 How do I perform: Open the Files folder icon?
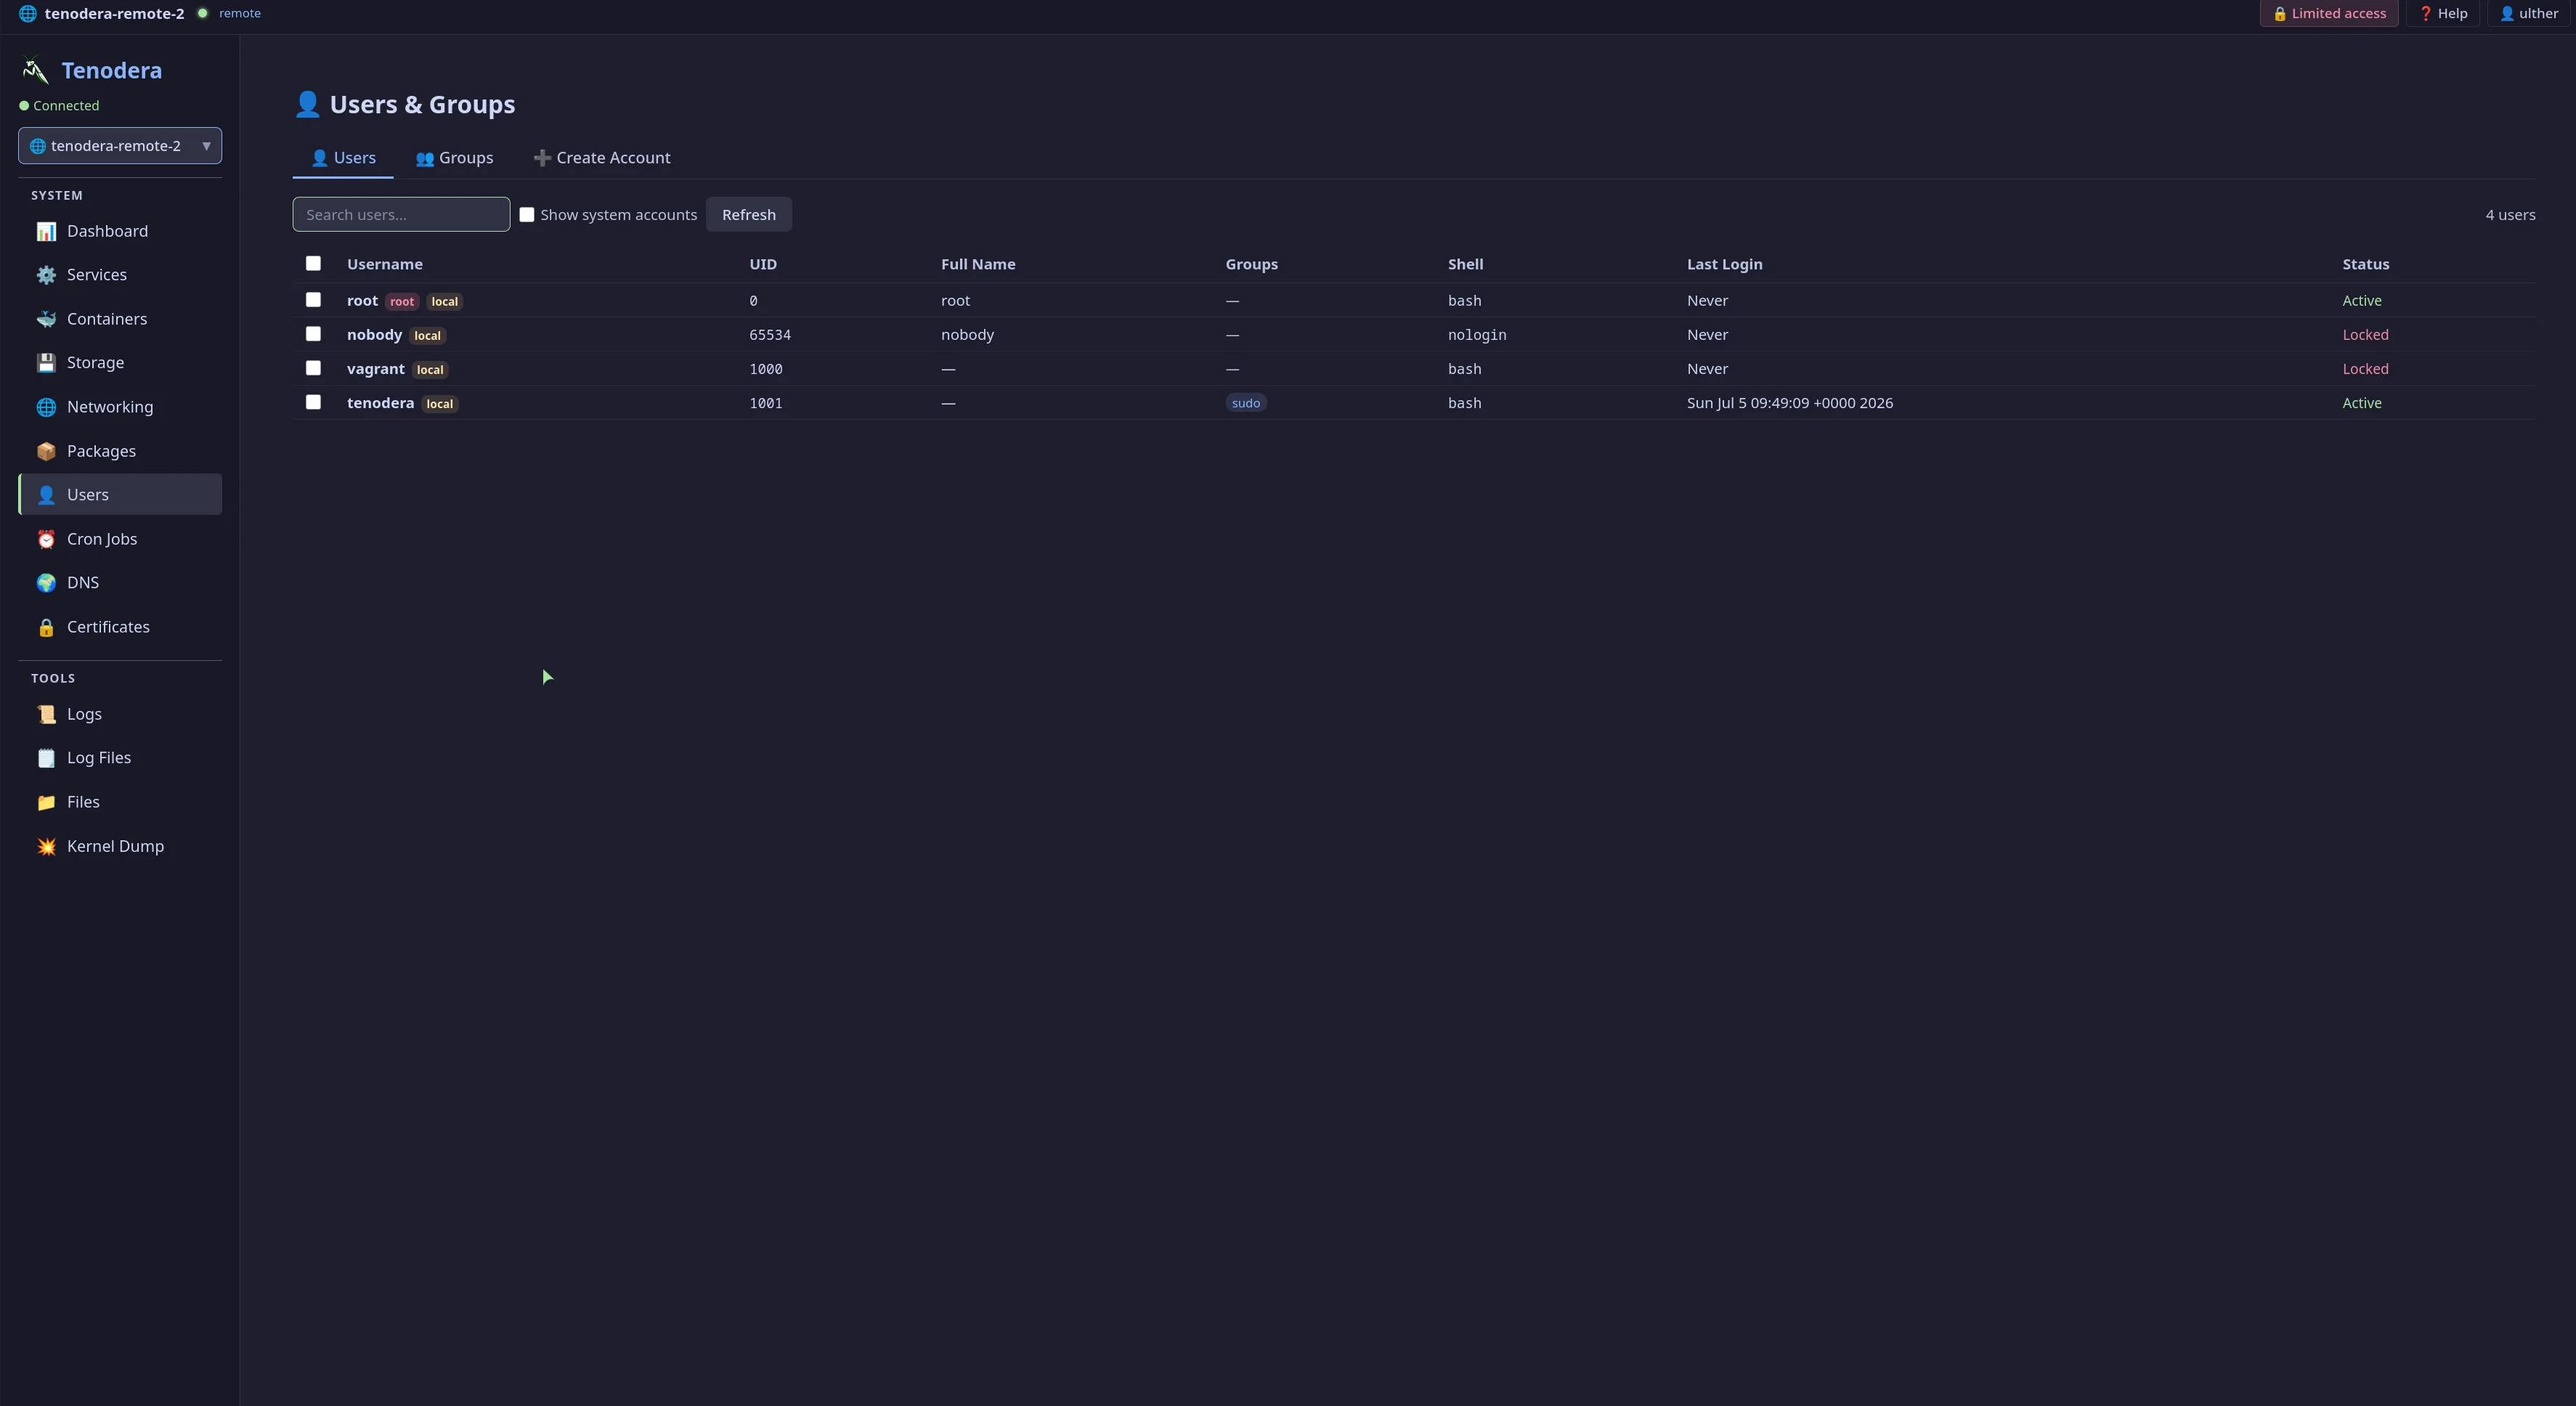[x=46, y=802]
